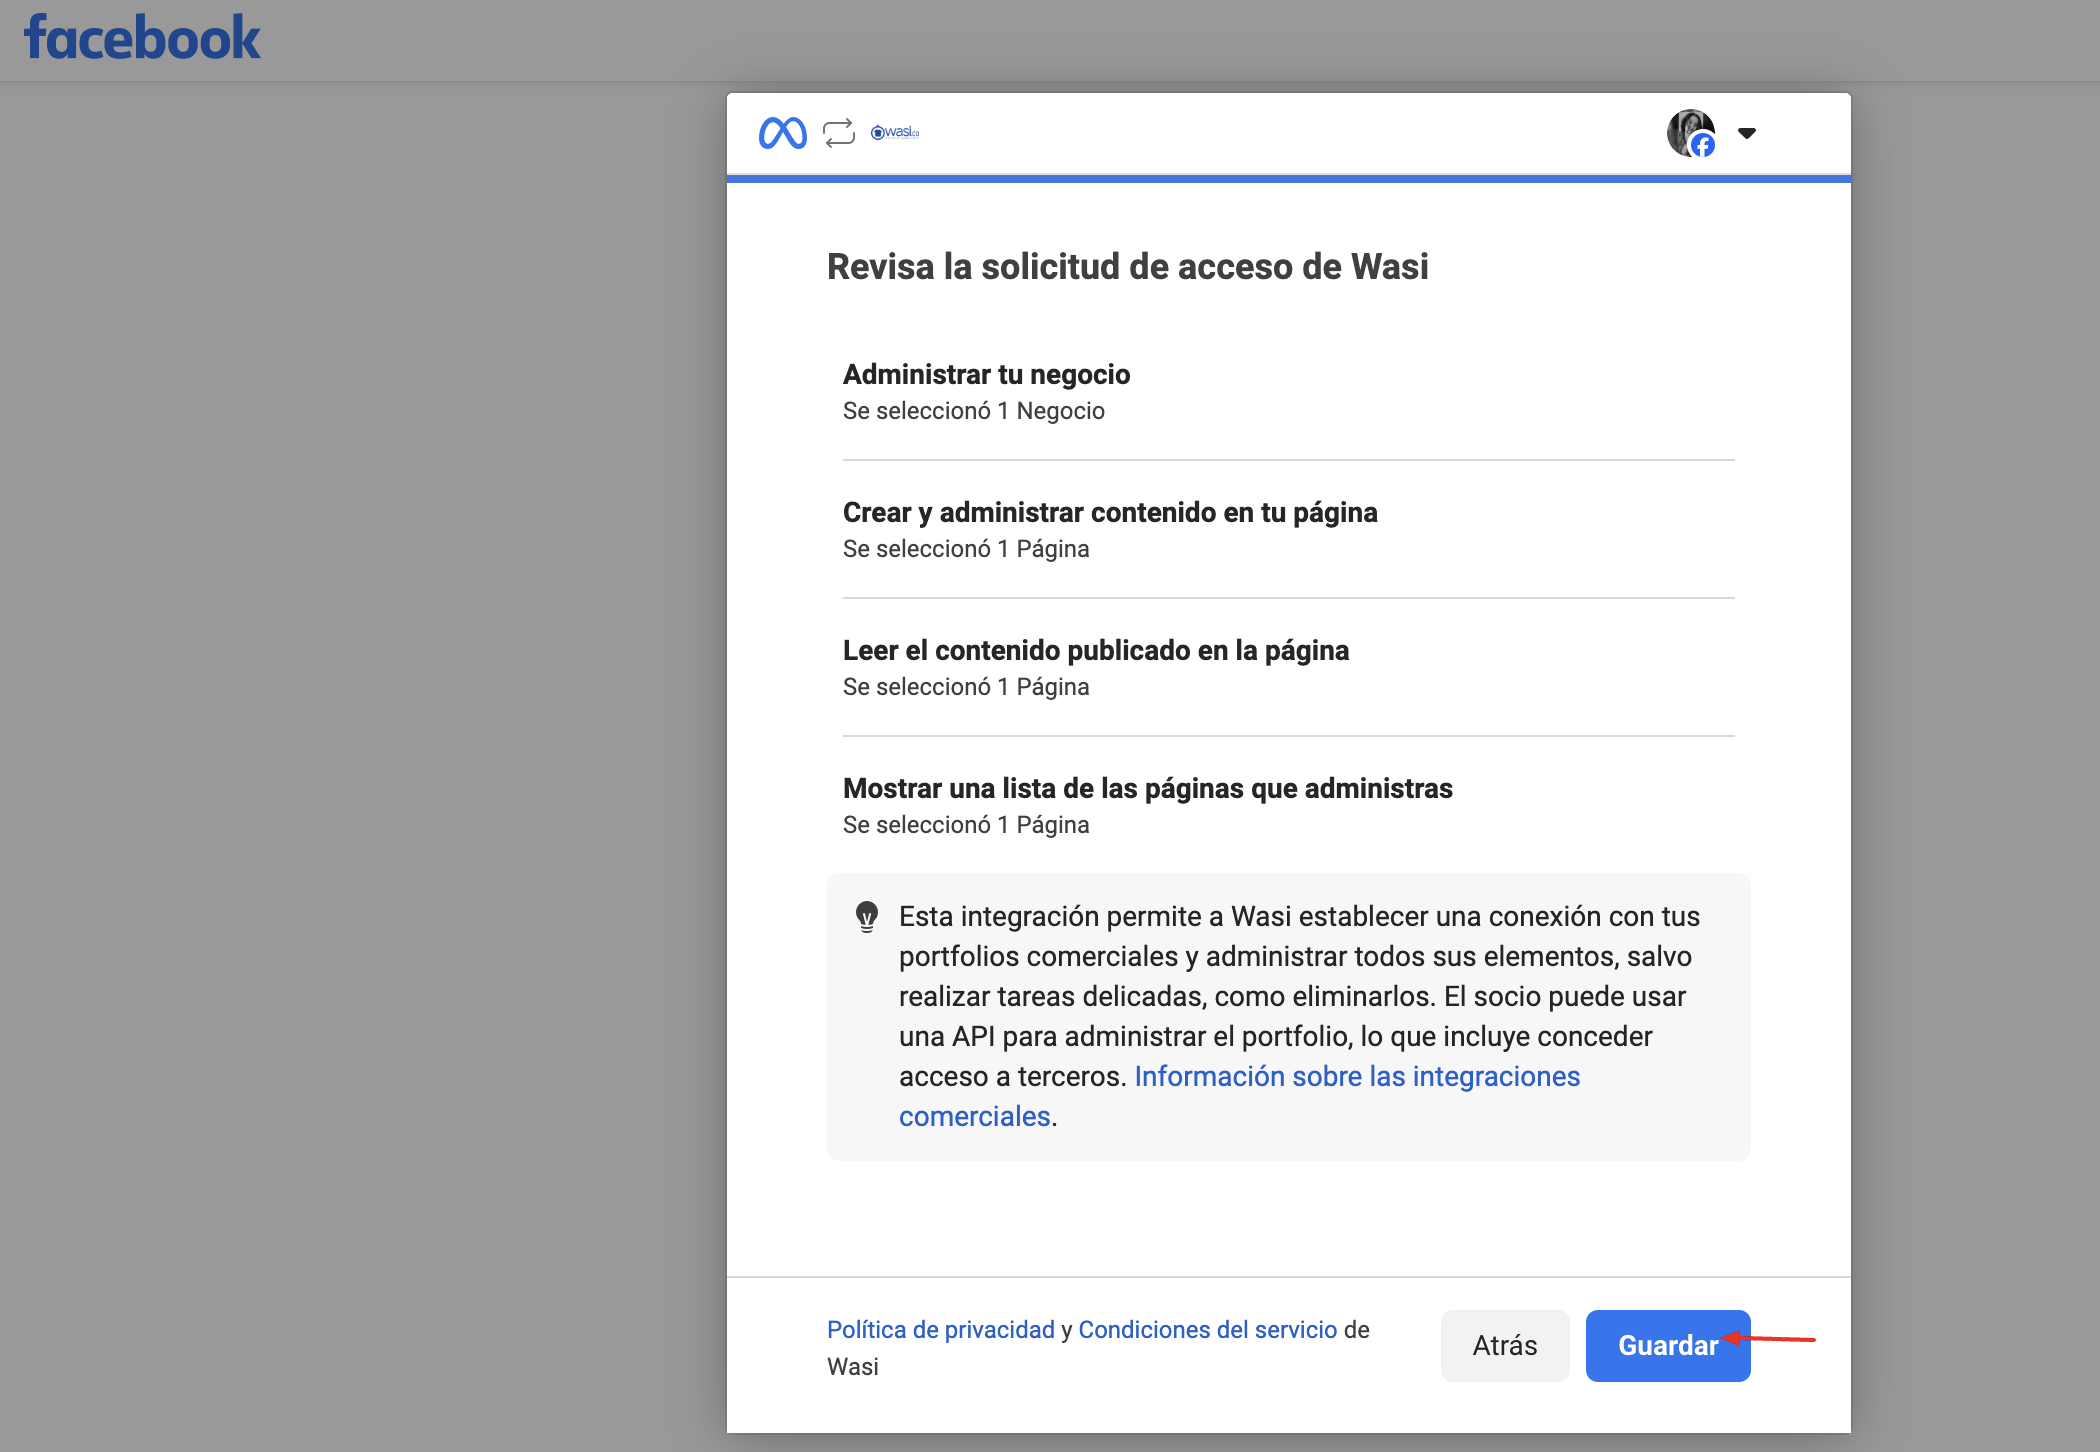Viewport: 2100px width, 1452px height.
Task: Click the facebook logo at top left
Action: 142,38
